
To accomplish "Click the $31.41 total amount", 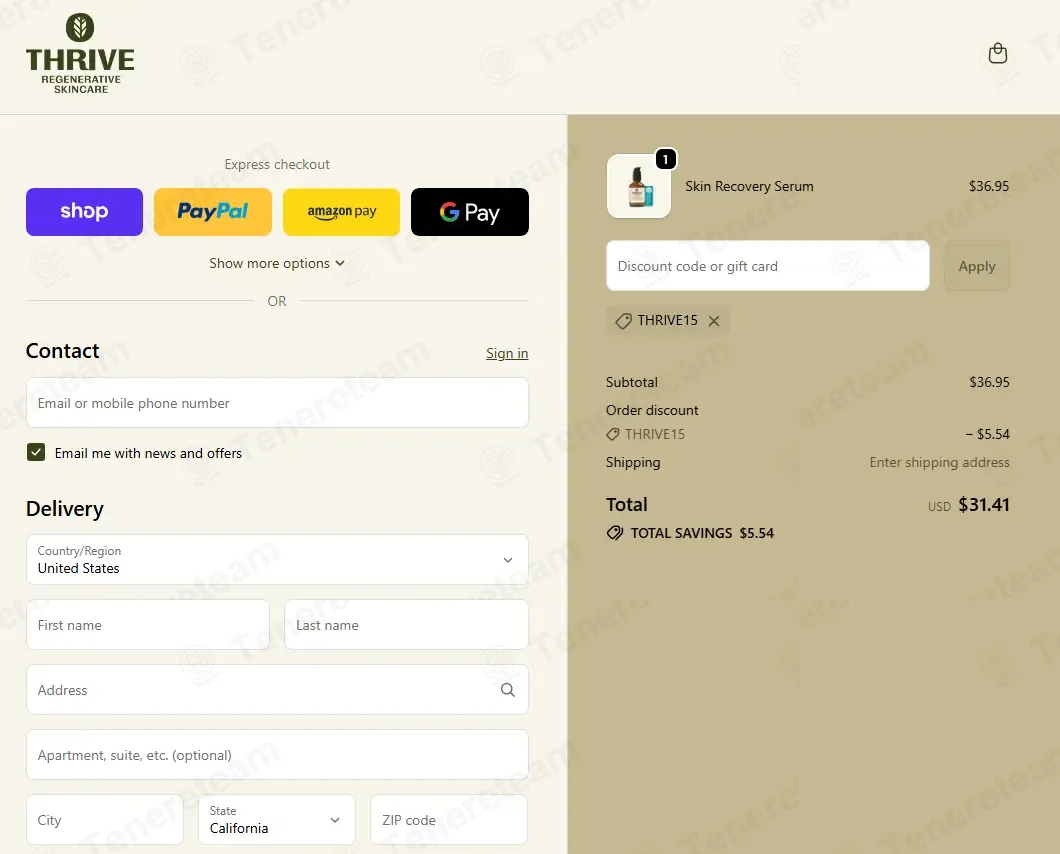I will click(x=984, y=504).
